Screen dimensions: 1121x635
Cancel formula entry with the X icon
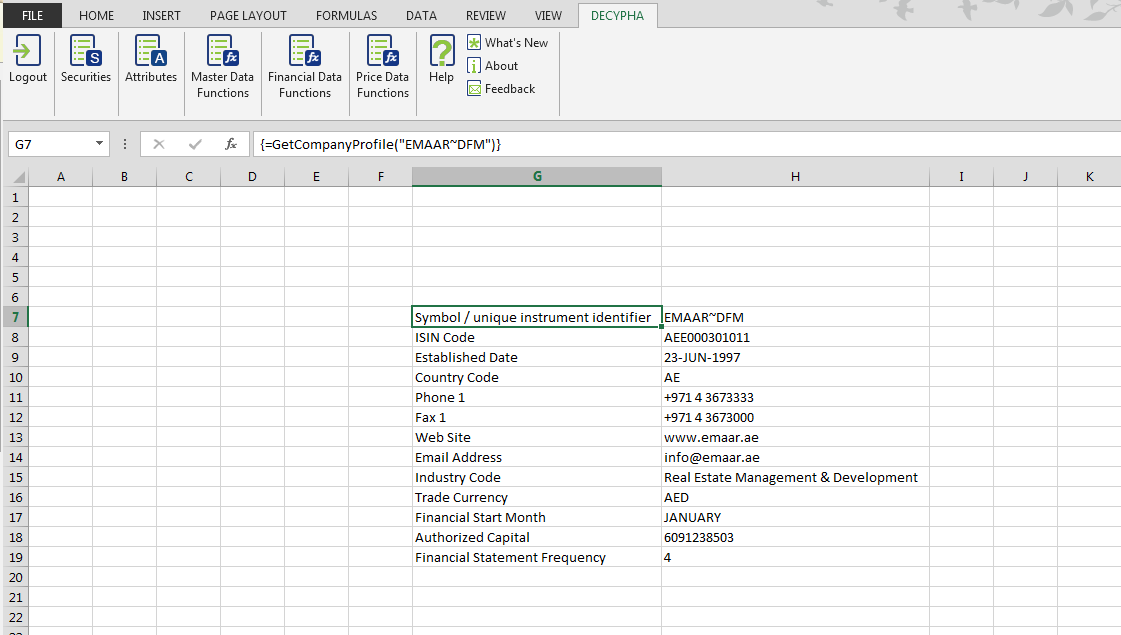[x=159, y=144]
